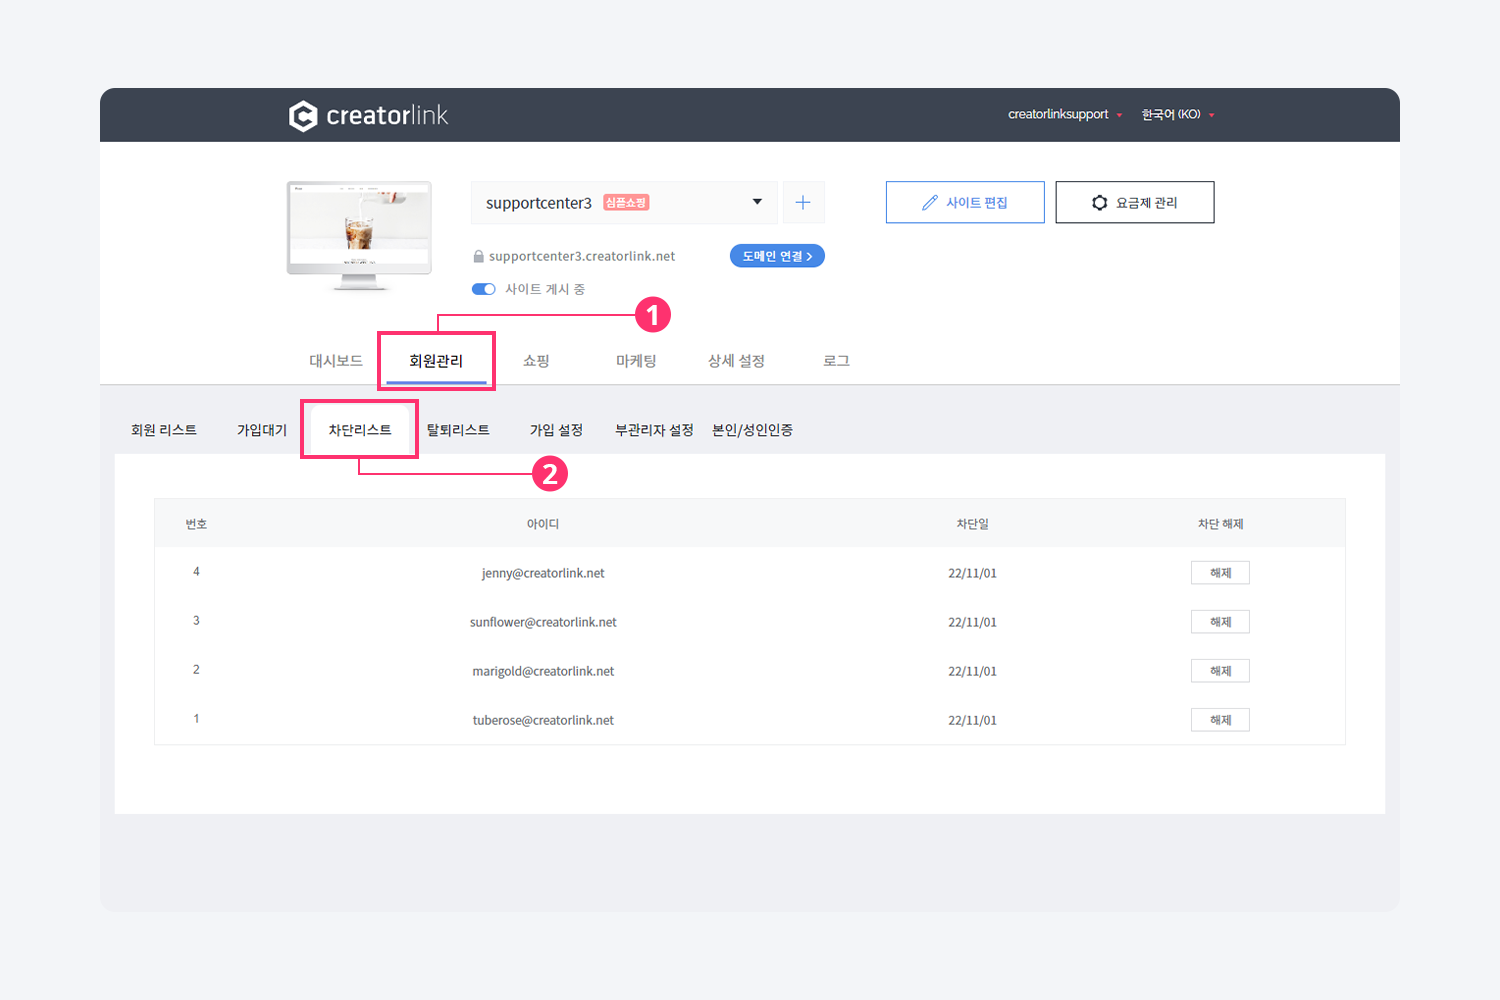This screenshot has height=1000, width=1500.
Task: Click the lock icon beside site URL
Action: tap(479, 256)
